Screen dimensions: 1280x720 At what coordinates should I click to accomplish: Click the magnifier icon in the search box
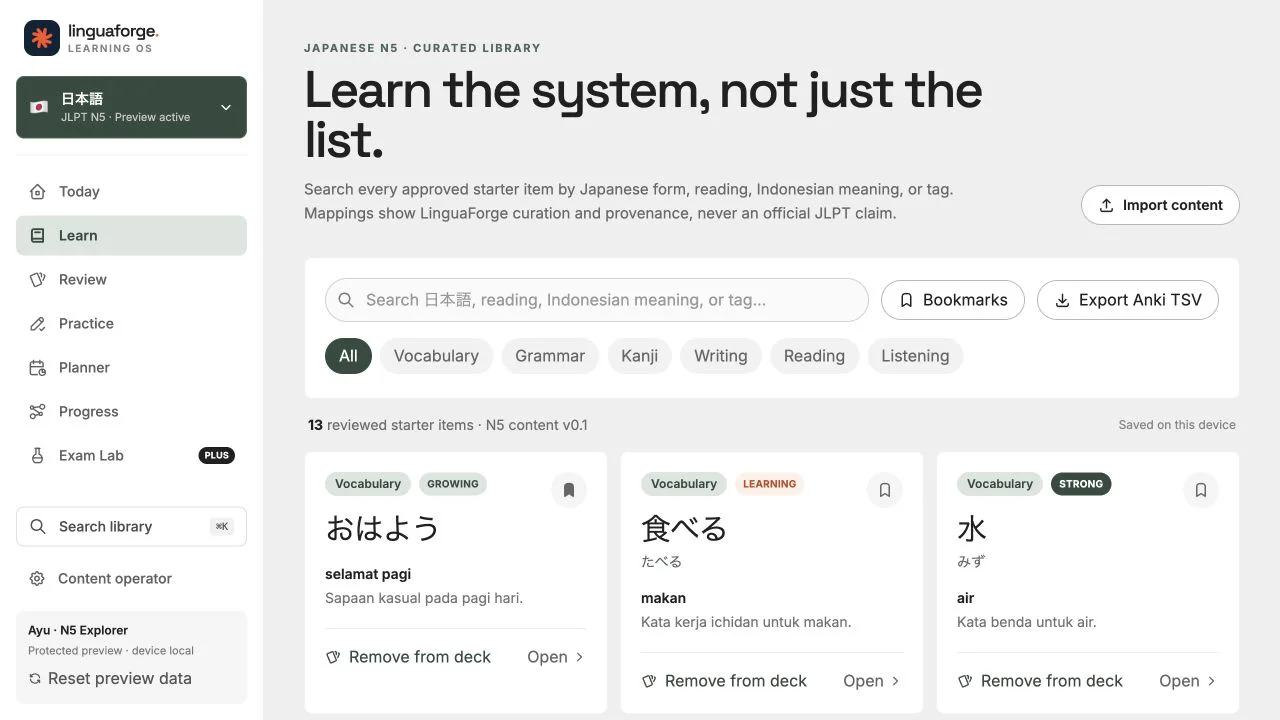pos(346,300)
